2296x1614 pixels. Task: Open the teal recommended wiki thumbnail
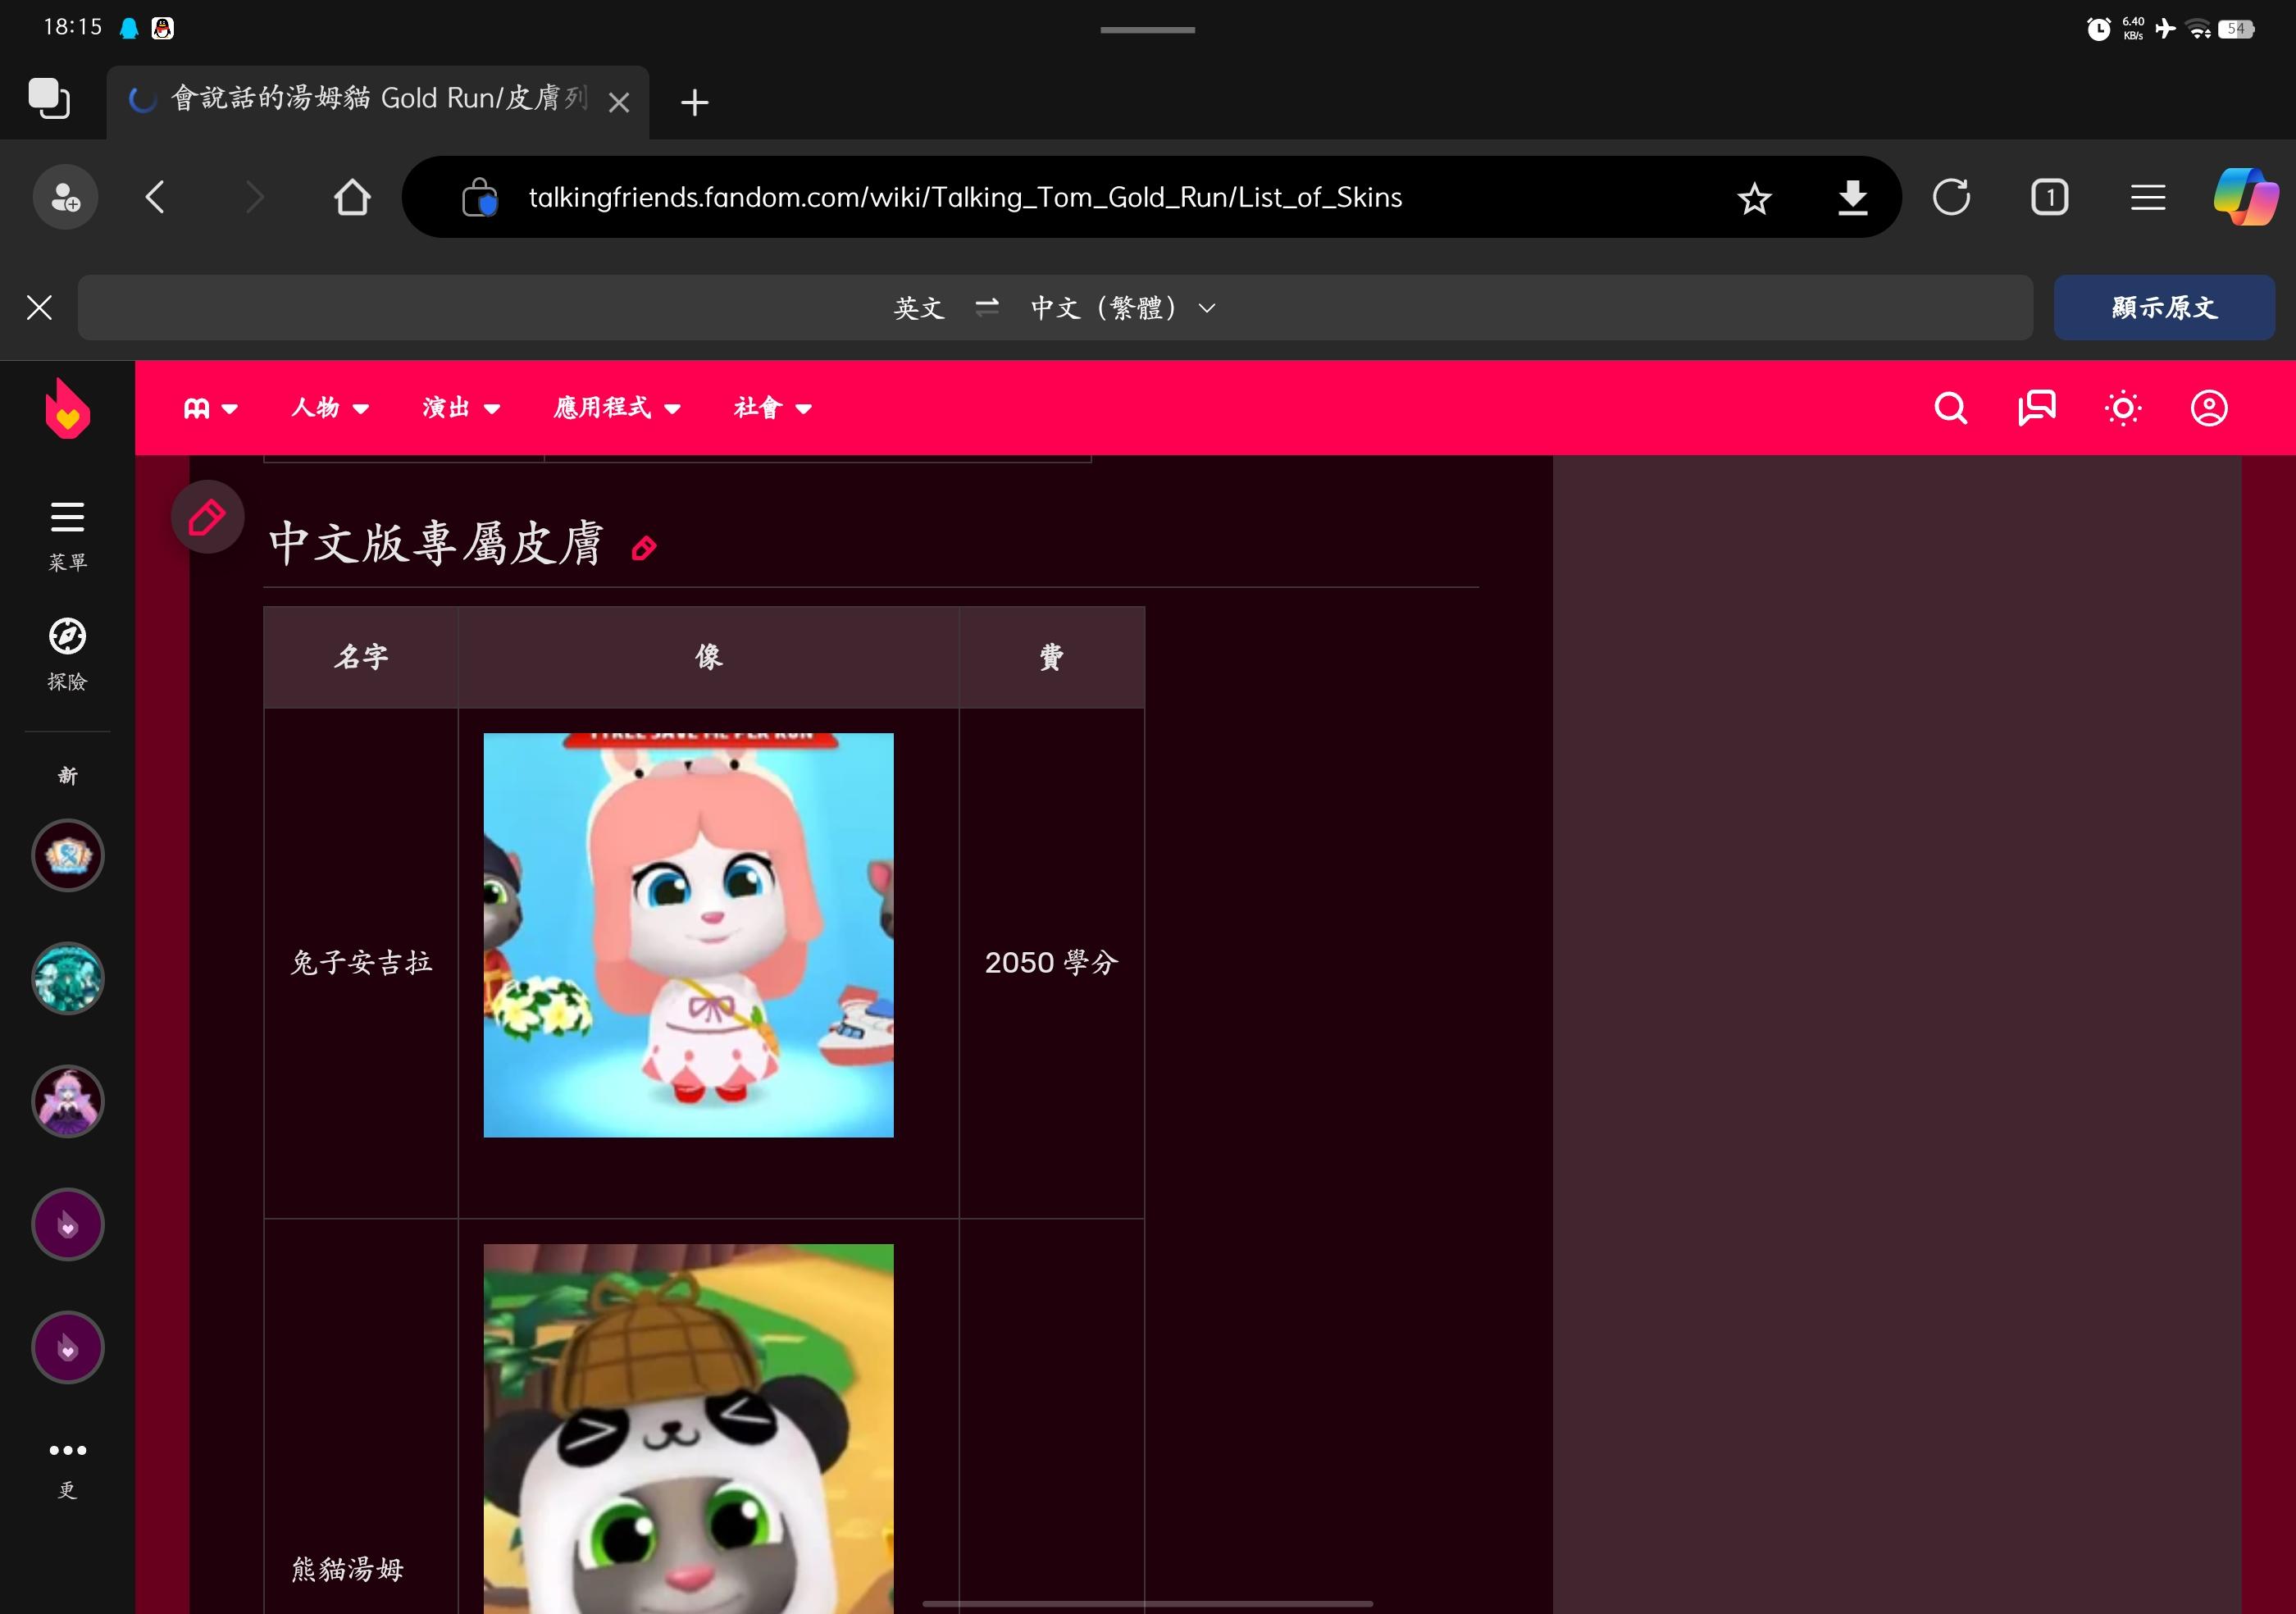pyautogui.click(x=67, y=978)
